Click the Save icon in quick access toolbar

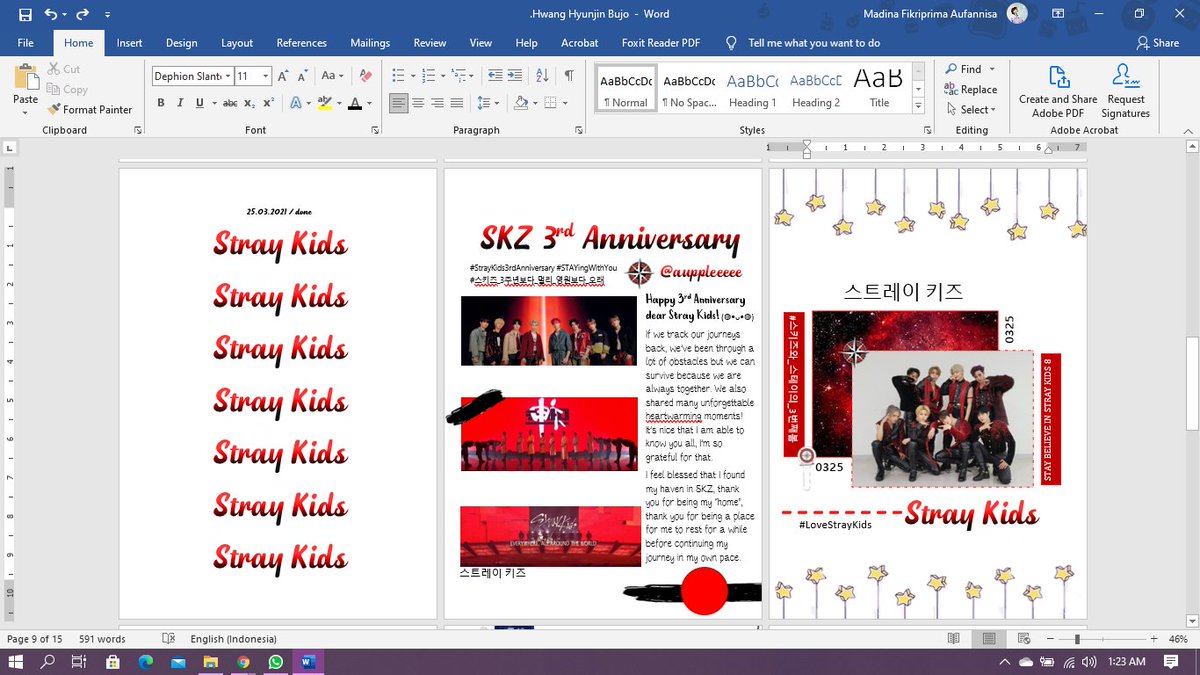tap(25, 14)
